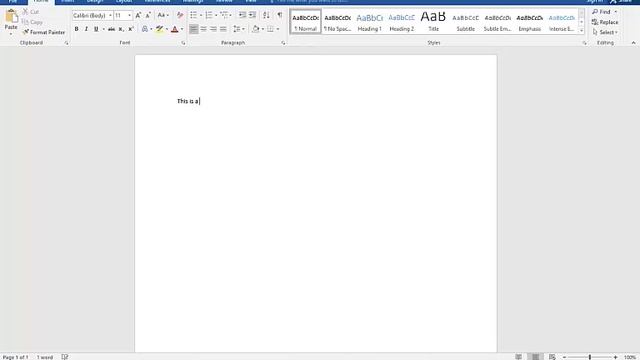
Task: Toggle strikethrough on the text
Action: pyautogui.click(x=111, y=29)
